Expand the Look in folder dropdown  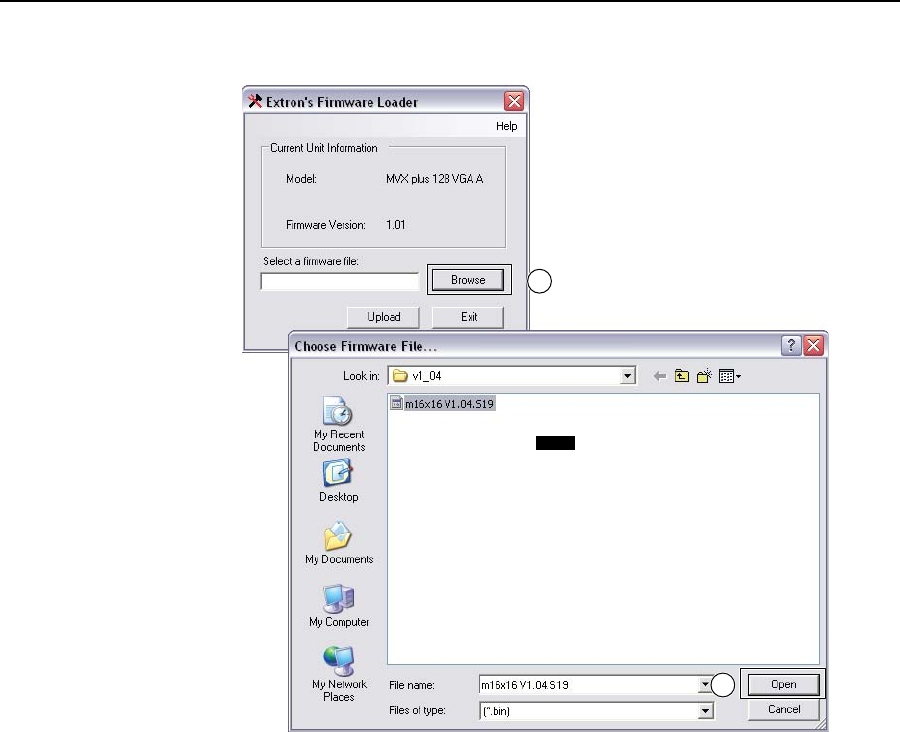pos(628,376)
